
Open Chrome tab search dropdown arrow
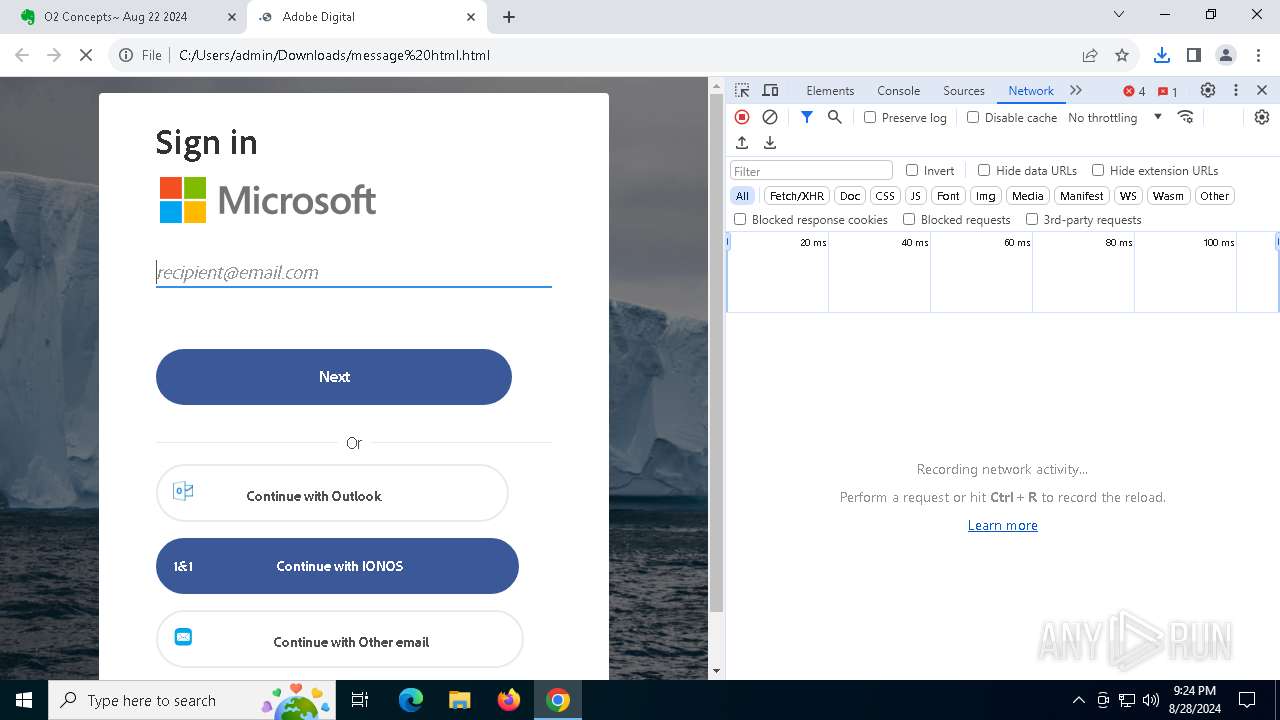tap(1119, 15)
